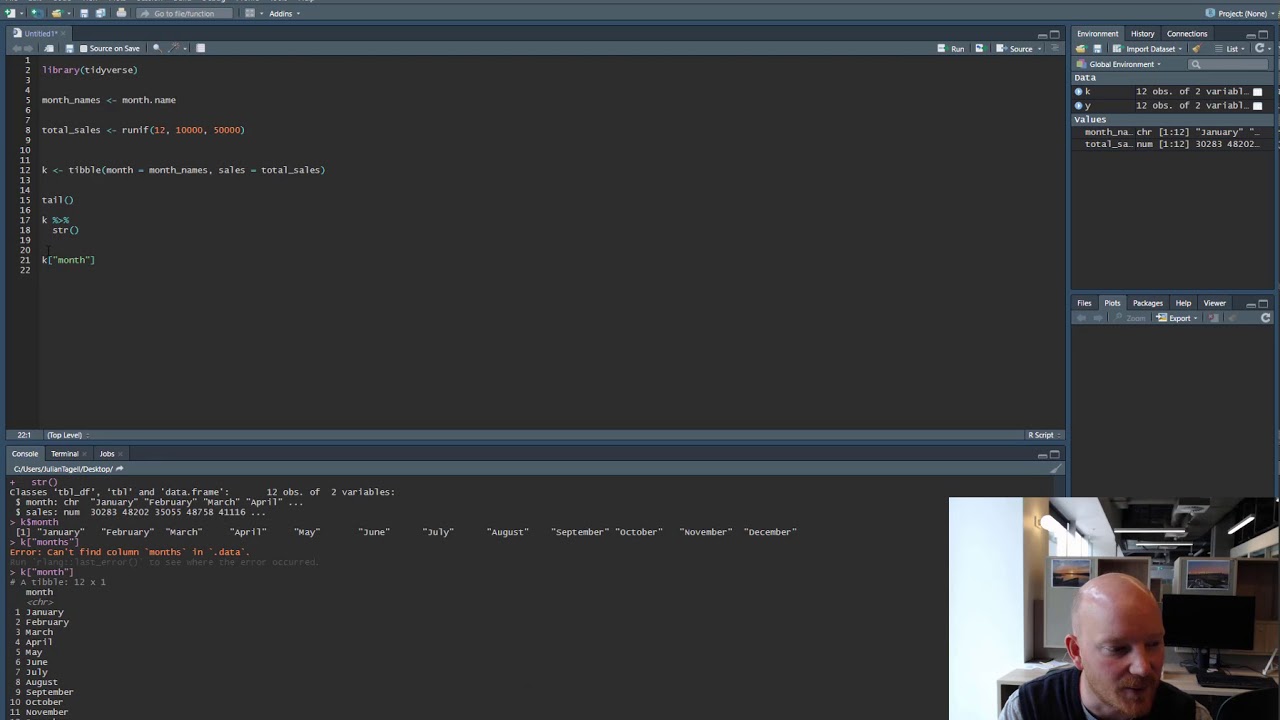The width and height of the screenshot is (1280, 720).
Task: Clear environment objects with broom icon
Action: [x=1196, y=48]
